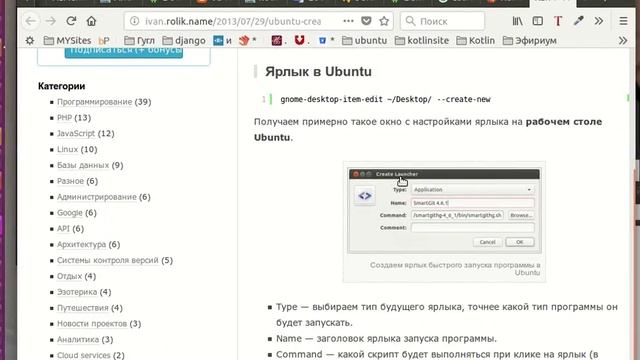Toggle the sidebar view icon

(538, 21)
